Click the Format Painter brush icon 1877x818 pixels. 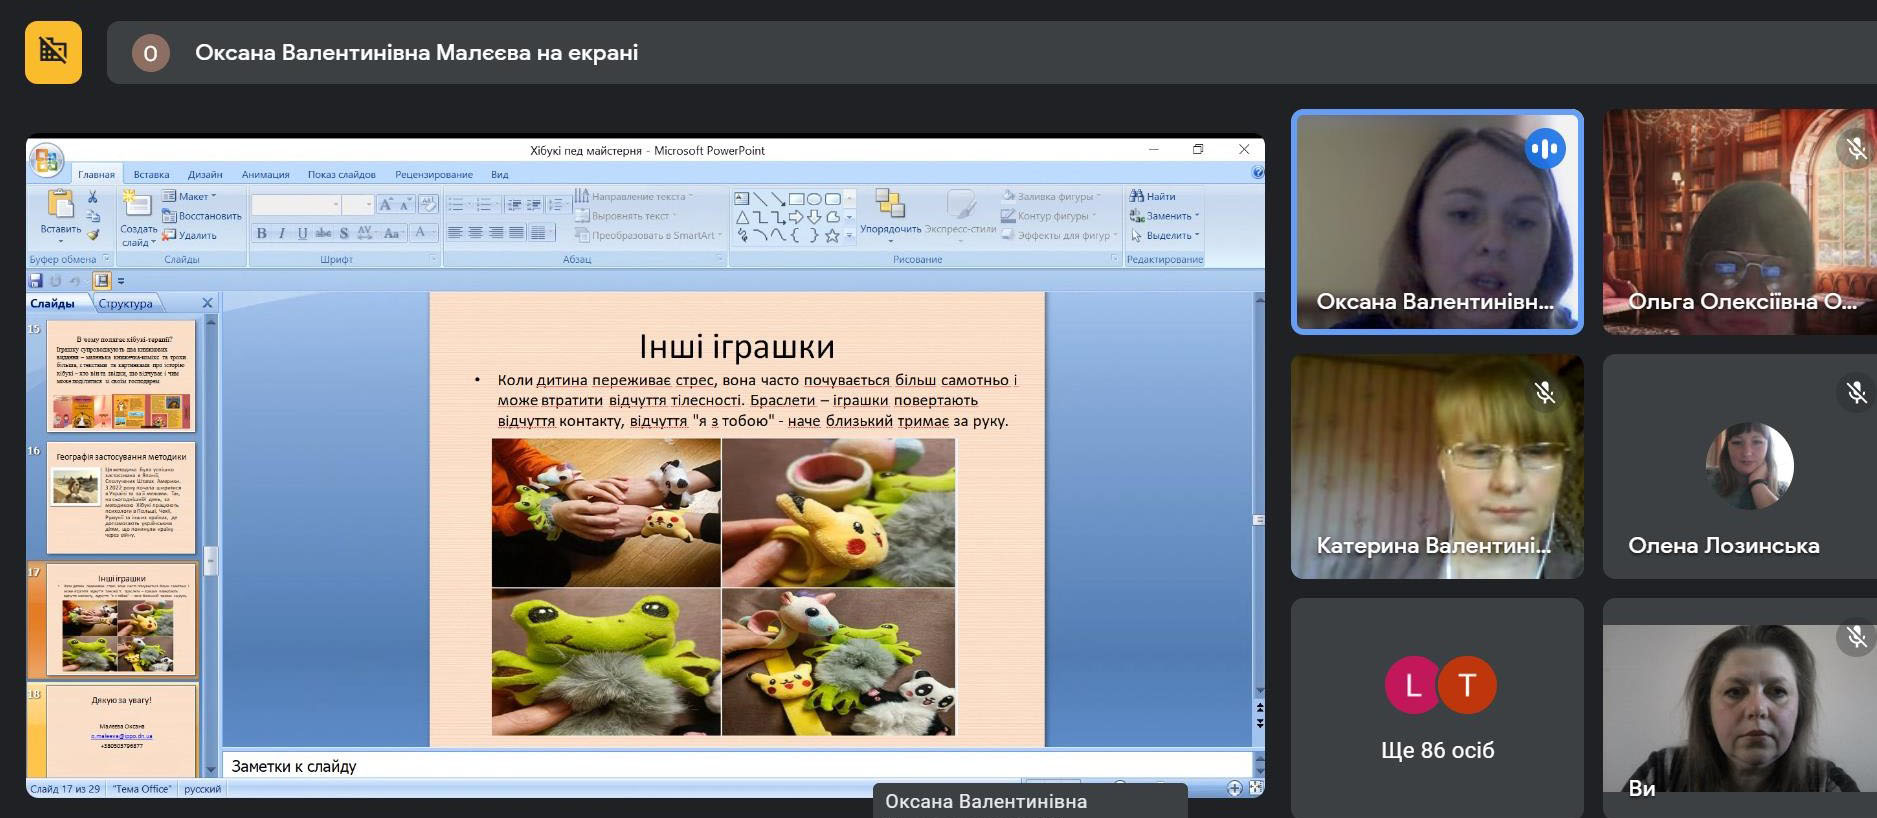click(93, 235)
